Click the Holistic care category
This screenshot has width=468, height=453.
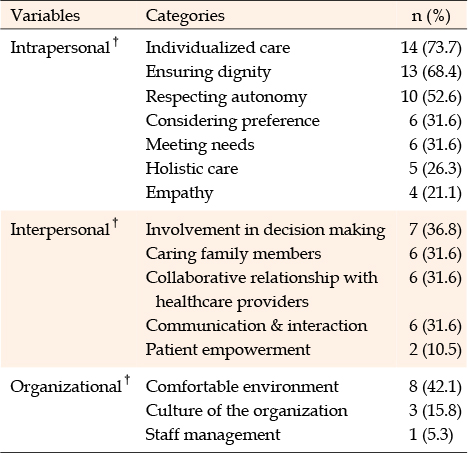coord(192,168)
